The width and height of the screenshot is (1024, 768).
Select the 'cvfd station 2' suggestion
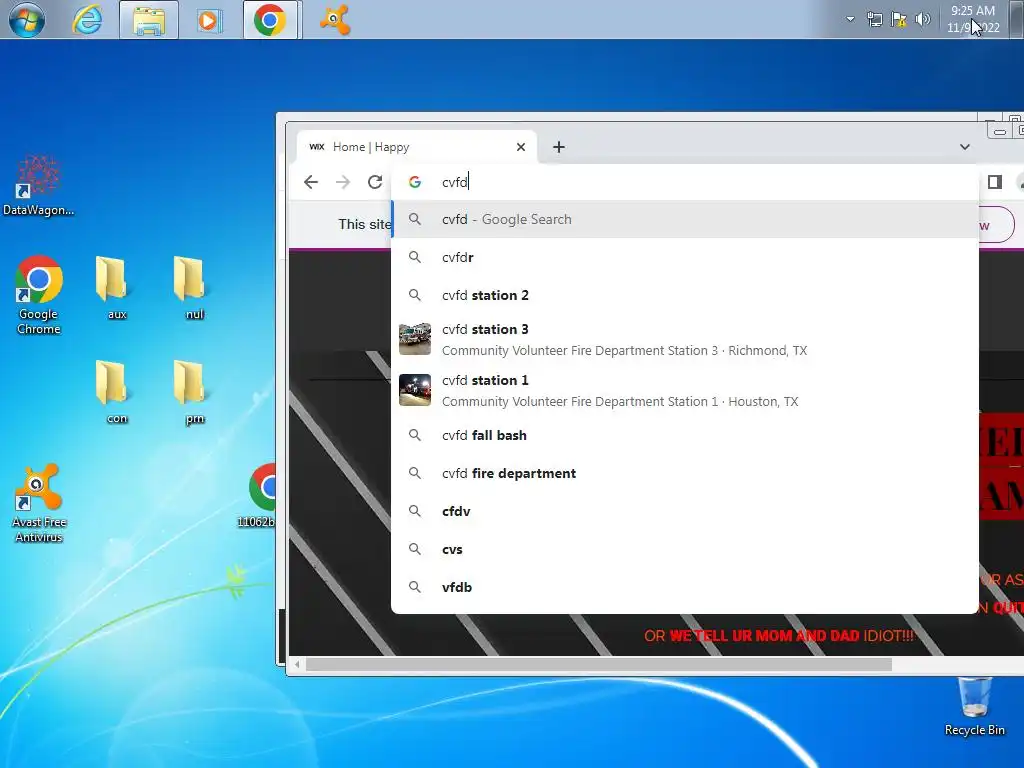[x=684, y=295]
